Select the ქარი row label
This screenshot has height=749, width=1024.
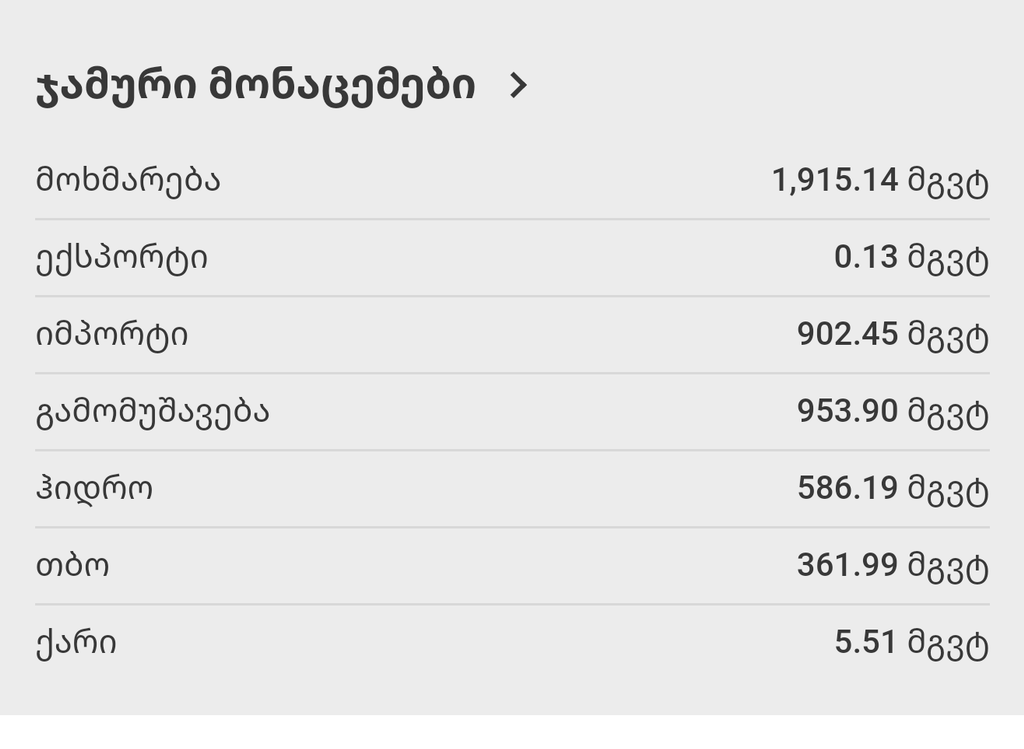(x=76, y=643)
